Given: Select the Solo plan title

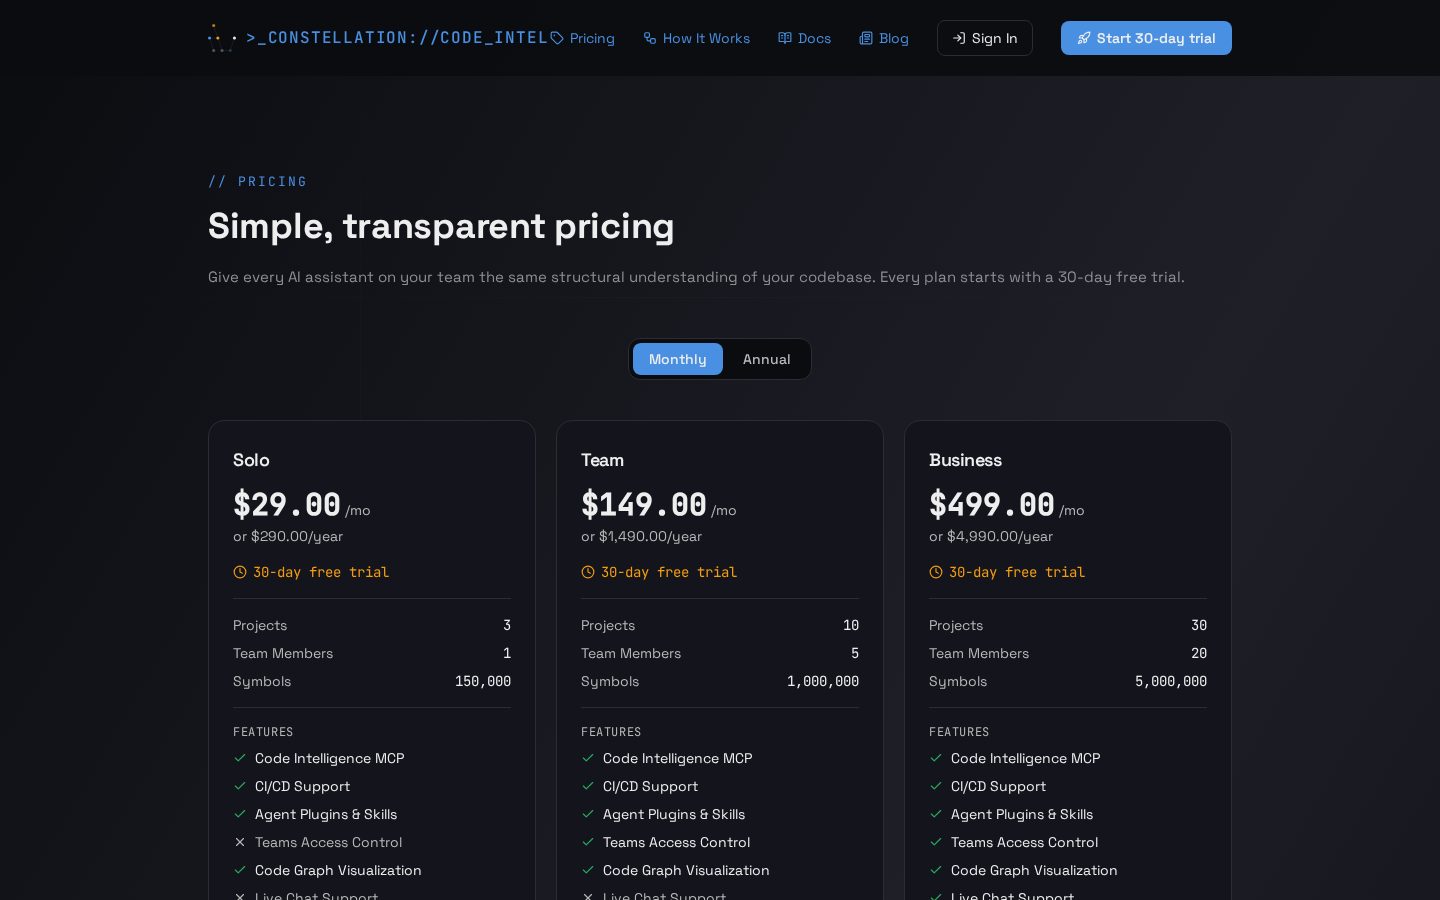Looking at the screenshot, I should coord(251,460).
